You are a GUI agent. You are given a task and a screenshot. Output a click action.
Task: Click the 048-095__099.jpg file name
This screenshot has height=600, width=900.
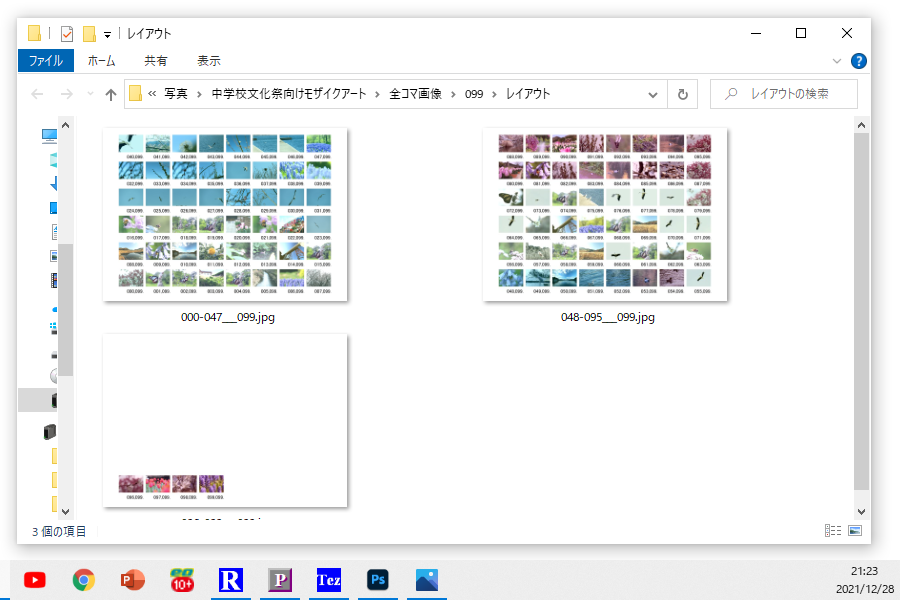[x=608, y=317]
